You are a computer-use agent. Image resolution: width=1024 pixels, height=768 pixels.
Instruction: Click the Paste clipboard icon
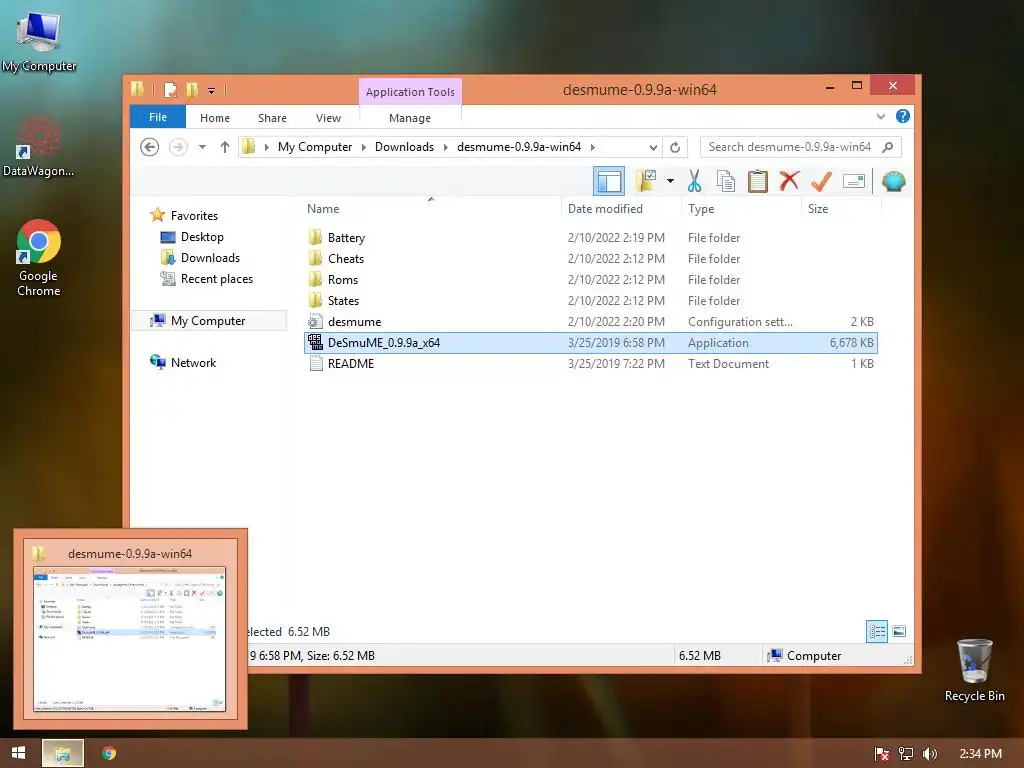click(x=758, y=181)
